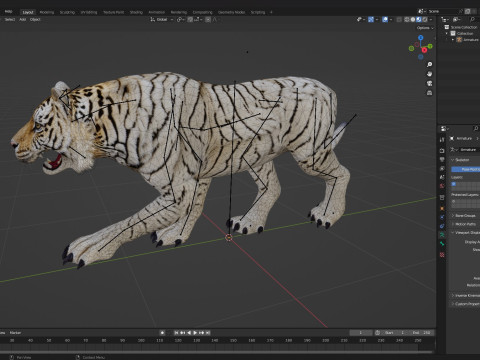The height and width of the screenshot is (360, 480).
Task: Open the Geometry Nodes workspace tab
Action: pos(231,12)
